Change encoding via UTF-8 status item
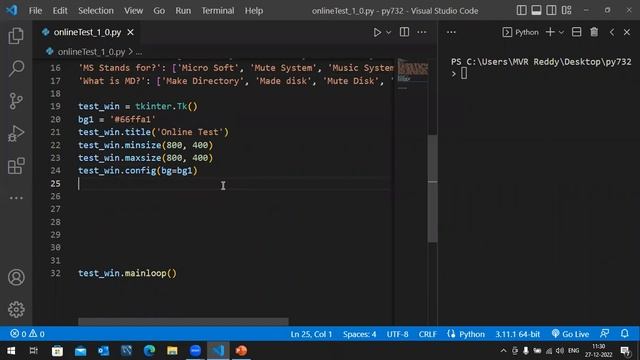640x360 pixels. click(398, 334)
